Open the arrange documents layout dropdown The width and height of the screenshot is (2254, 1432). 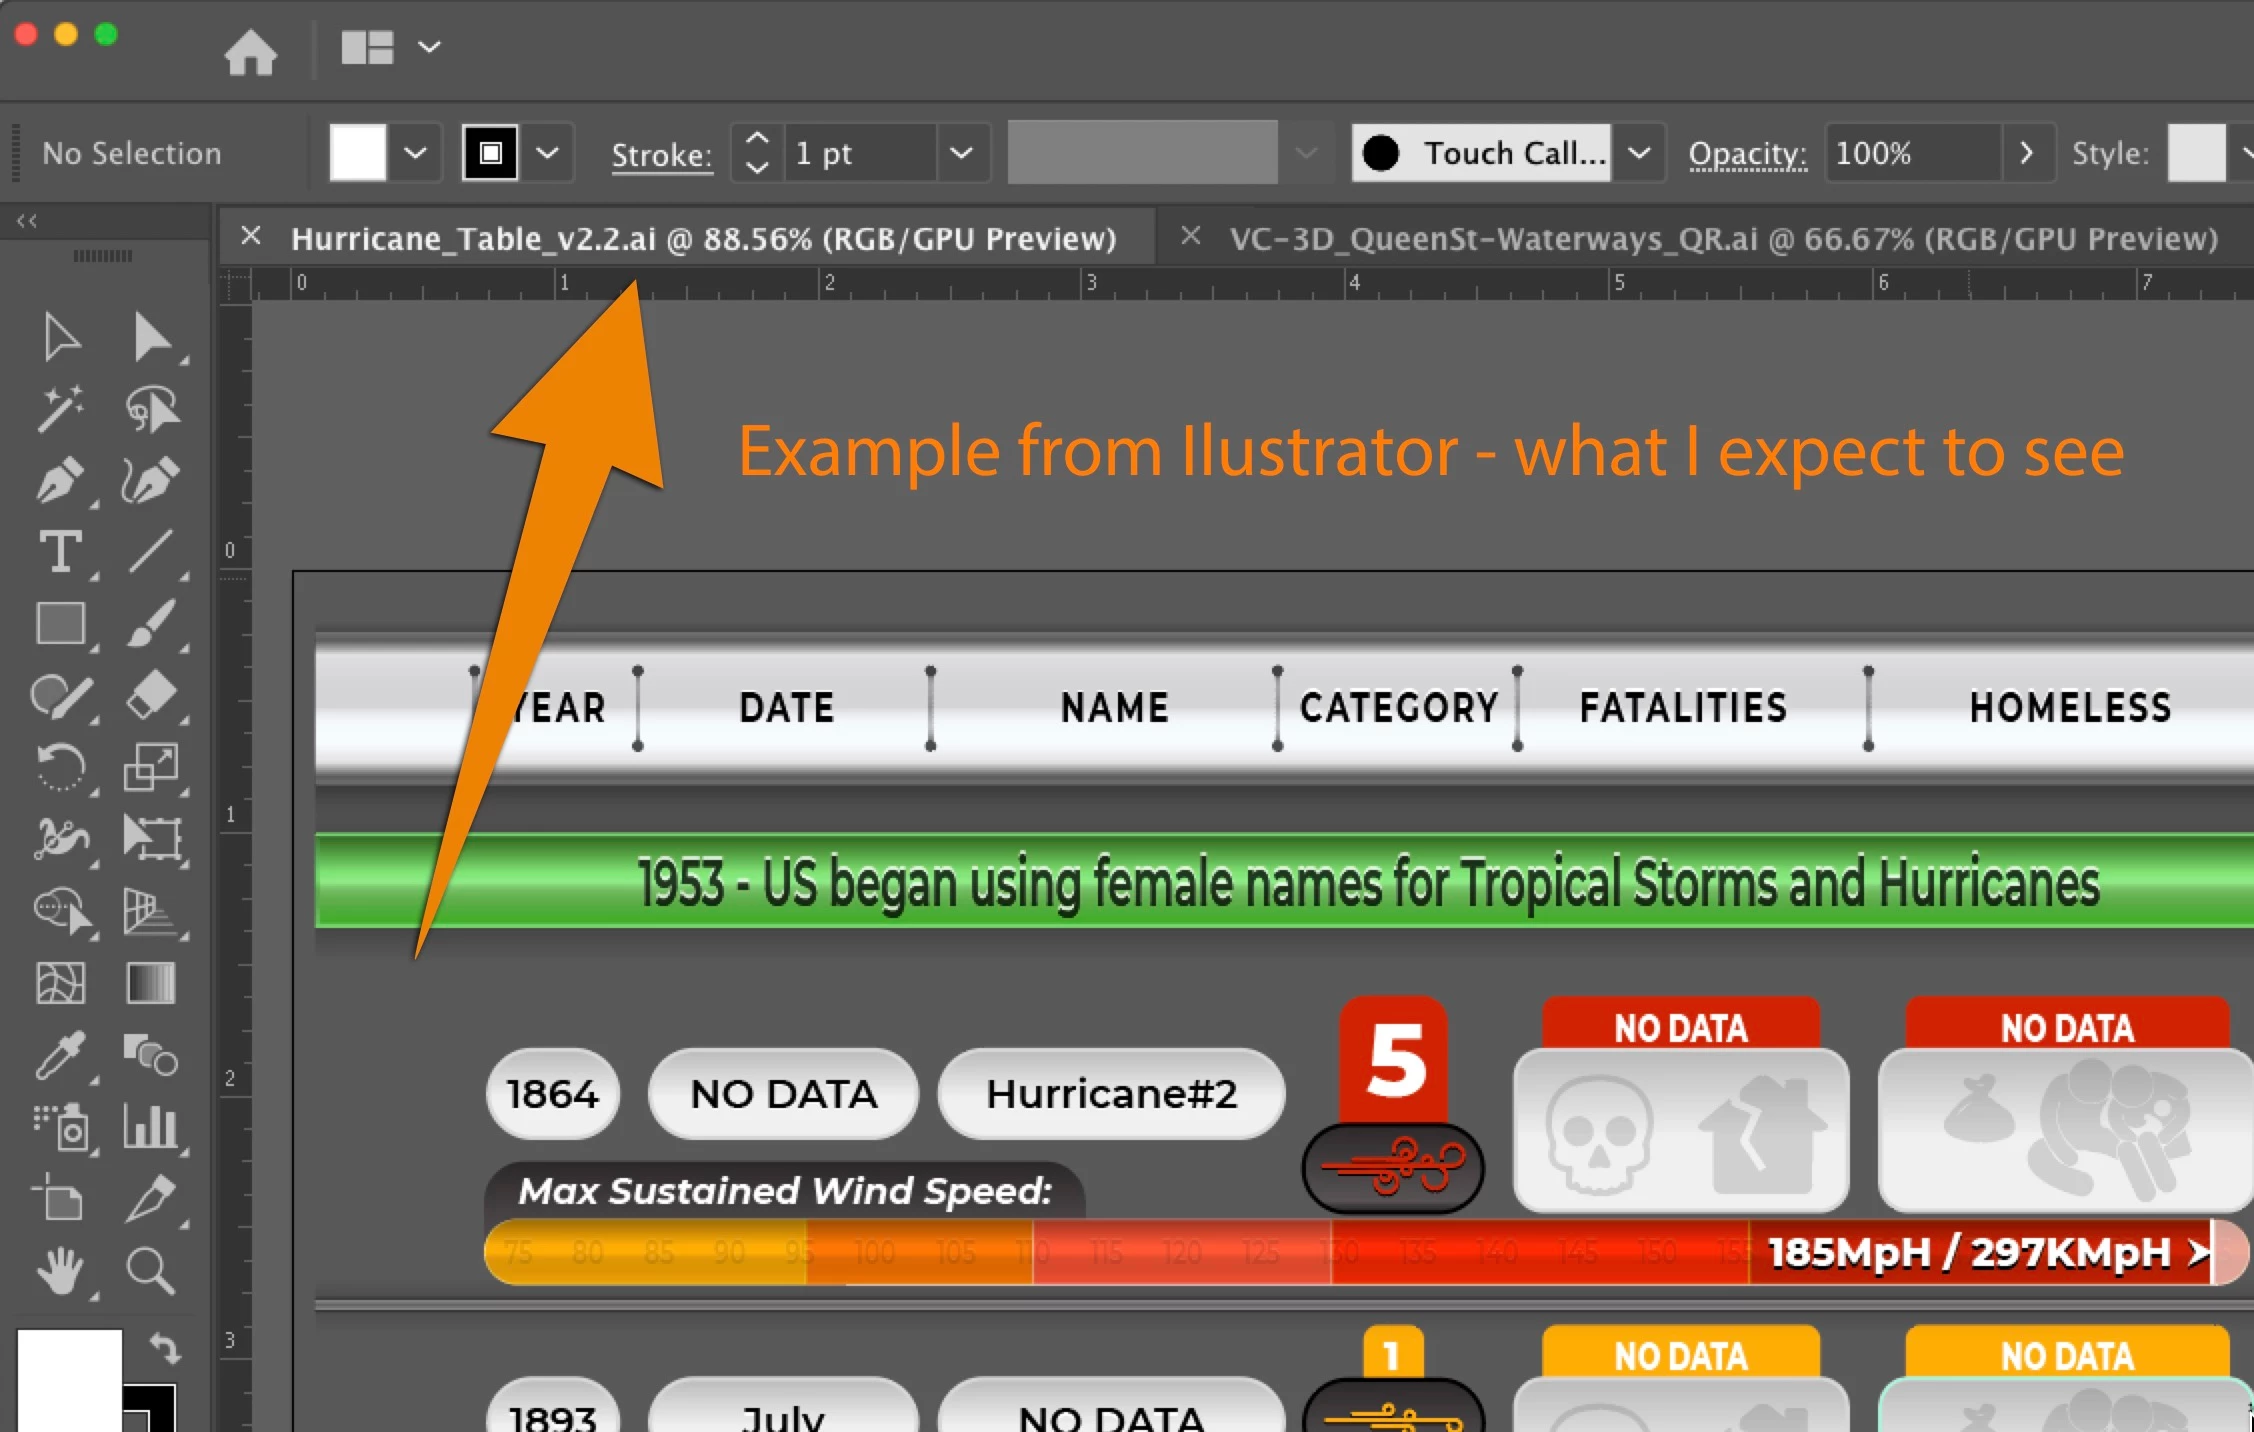coord(429,47)
